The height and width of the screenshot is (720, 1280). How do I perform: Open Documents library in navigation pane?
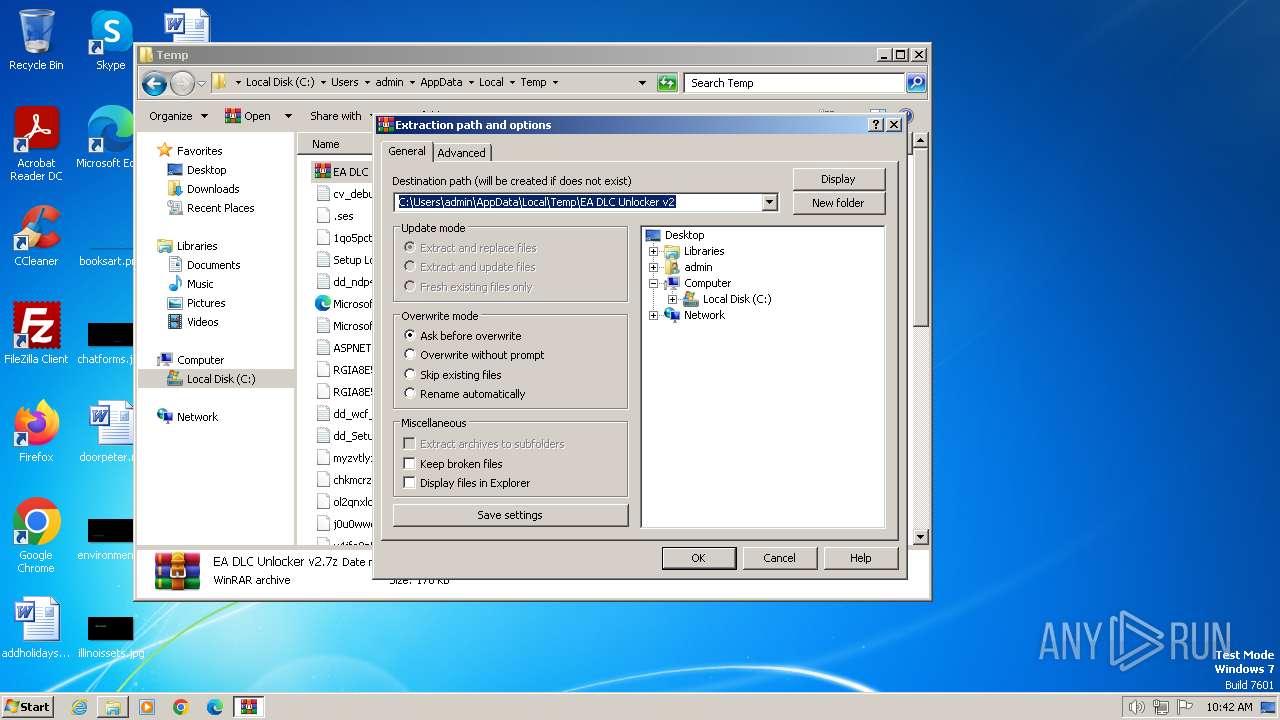[x=213, y=265]
